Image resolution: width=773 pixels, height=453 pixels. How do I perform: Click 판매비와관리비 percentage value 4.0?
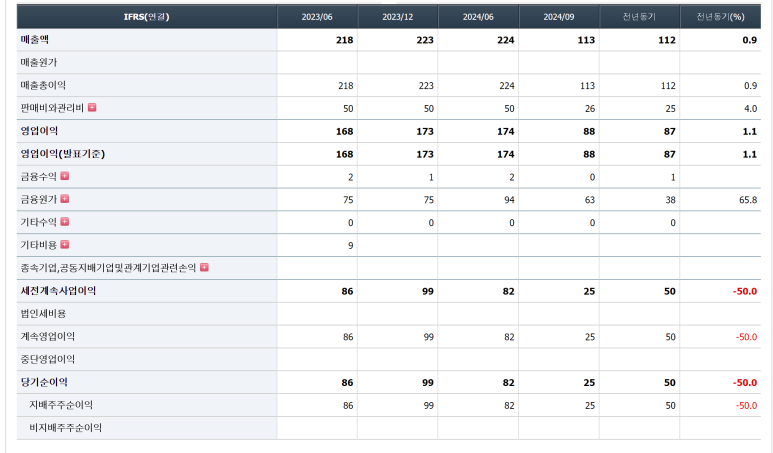point(751,108)
